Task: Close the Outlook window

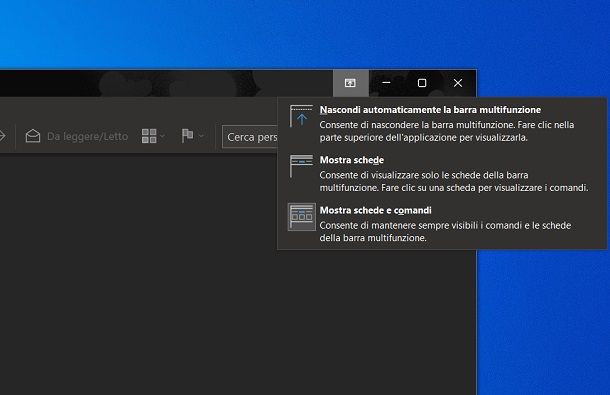Action: 458,83
